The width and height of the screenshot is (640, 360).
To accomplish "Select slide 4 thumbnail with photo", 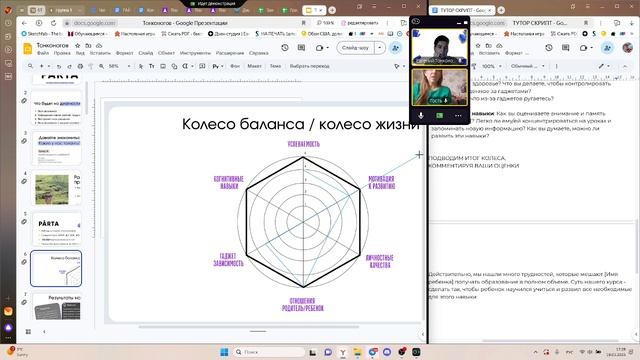I will pyautogui.click(x=56, y=189).
